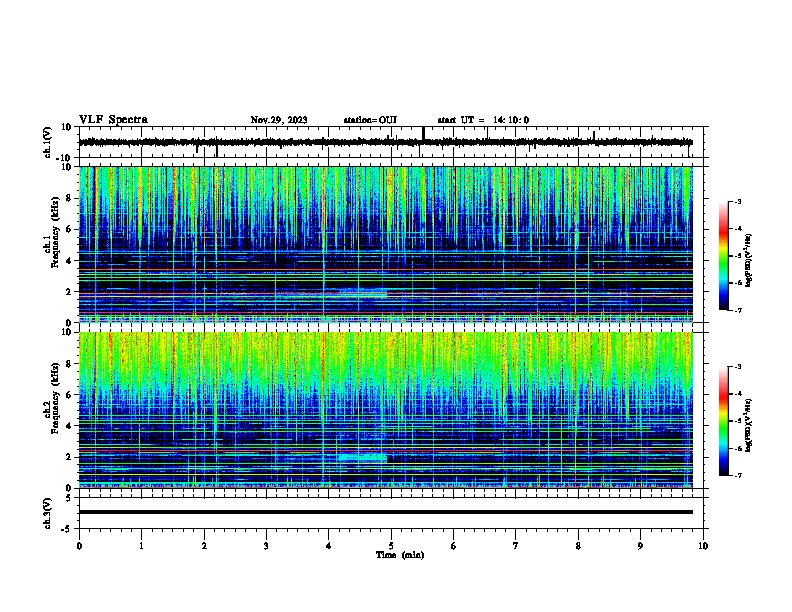This screenshot has width=792, height=612.
Task: Click the '4' kHz tick on ch.1 spectrogram
Action: click(69, 261)
